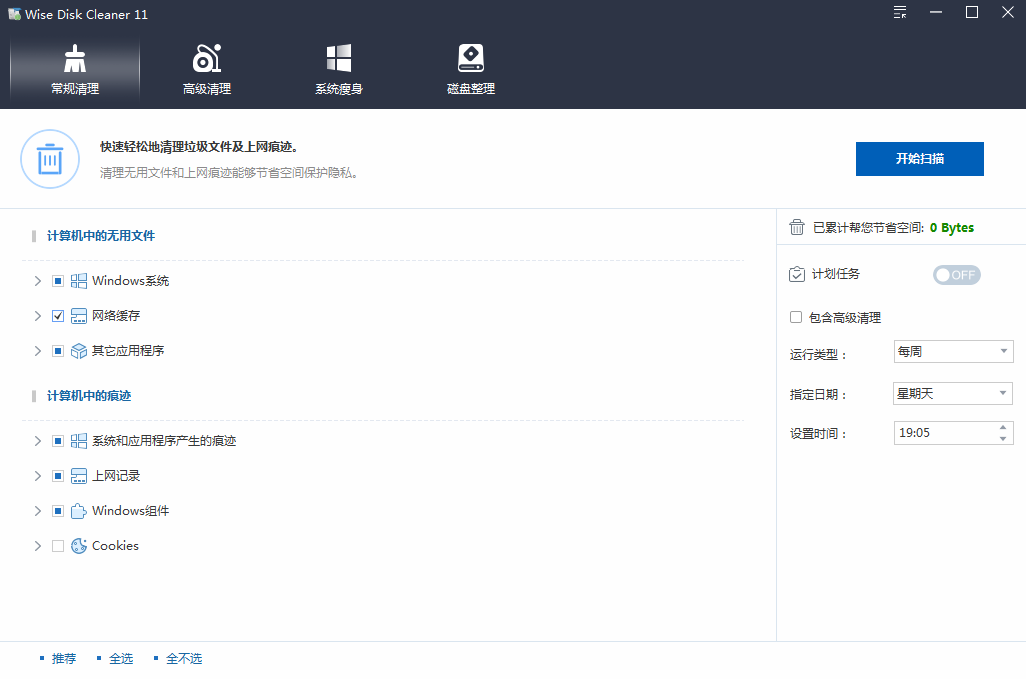Open the 高级清理 (Advanced Cleaner) icon

[207, 59]
